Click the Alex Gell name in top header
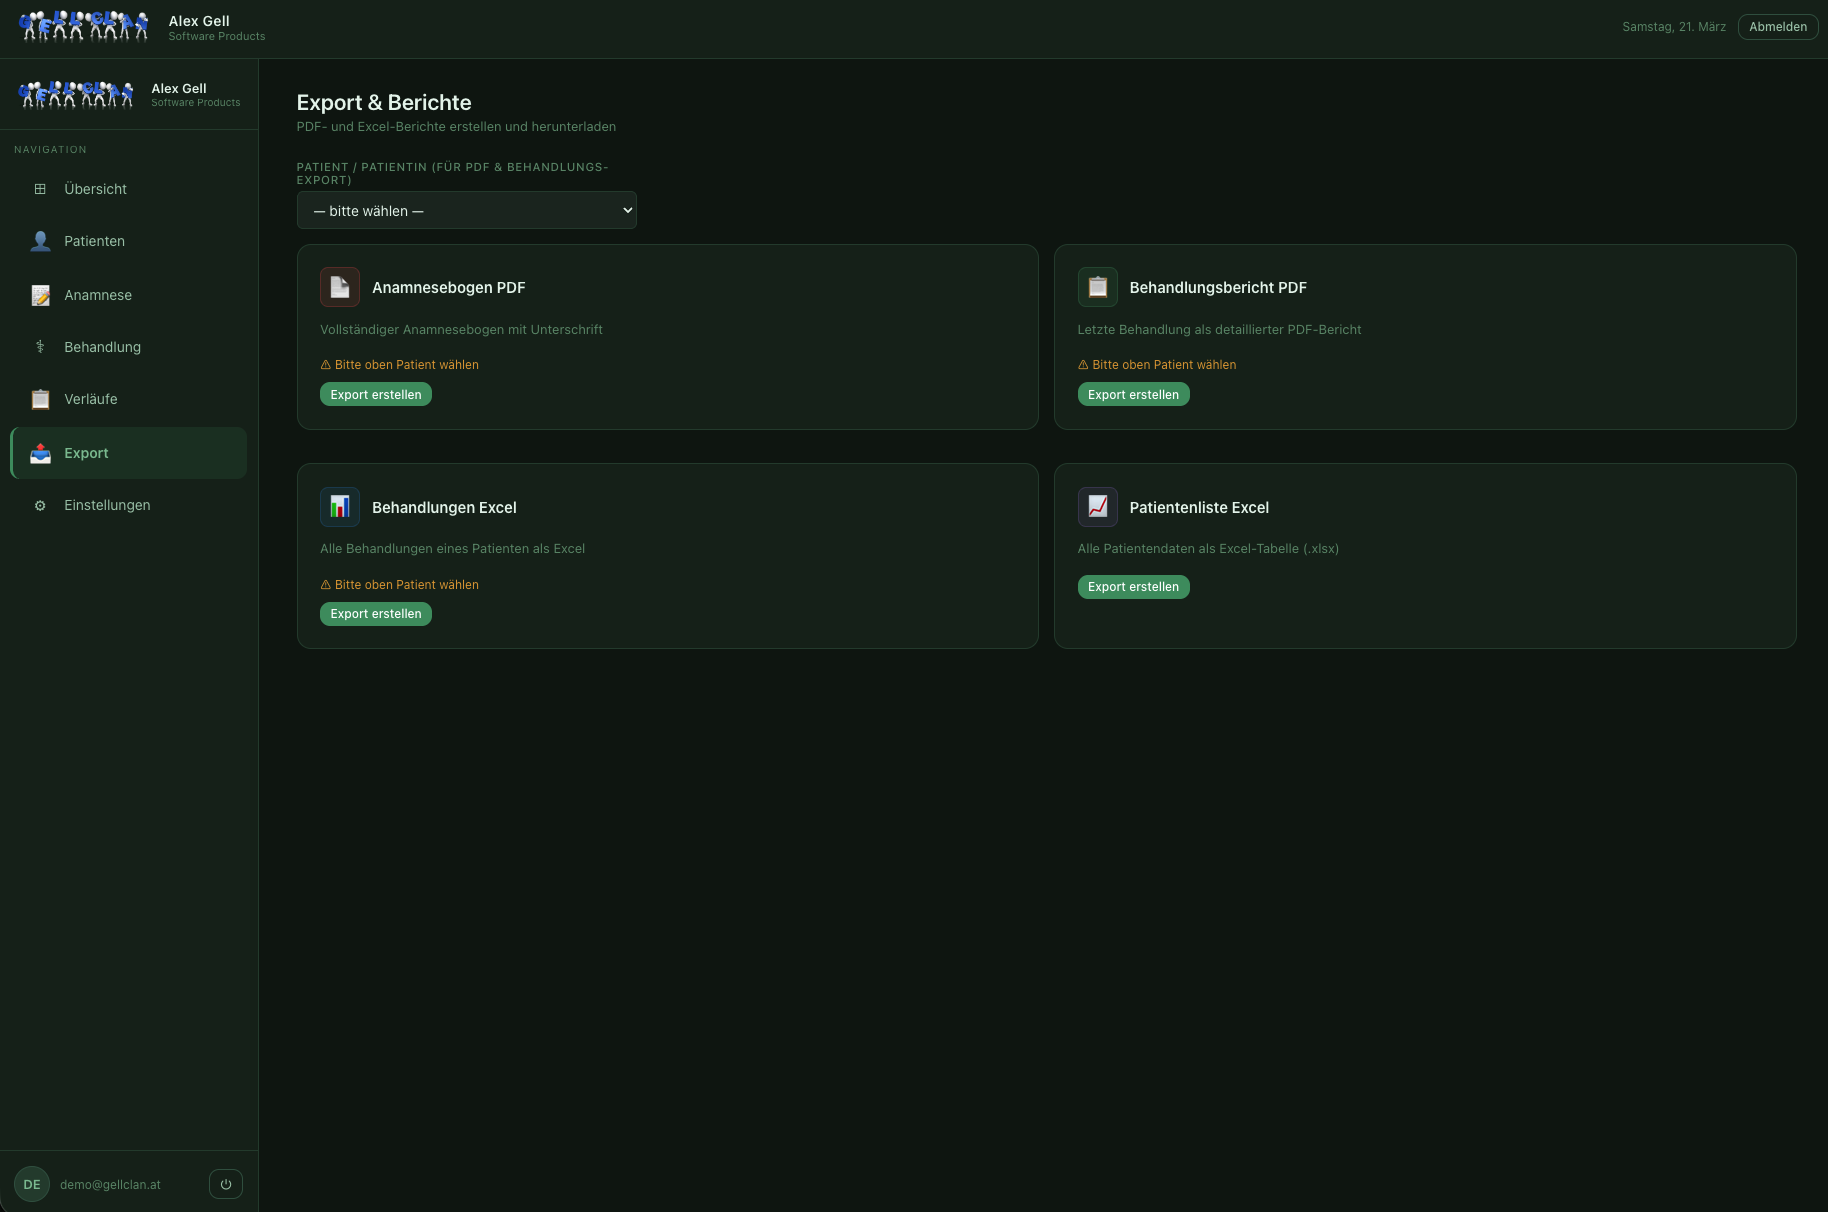Viewport: 1828px width, 1212px height. (x=199, y=20)
